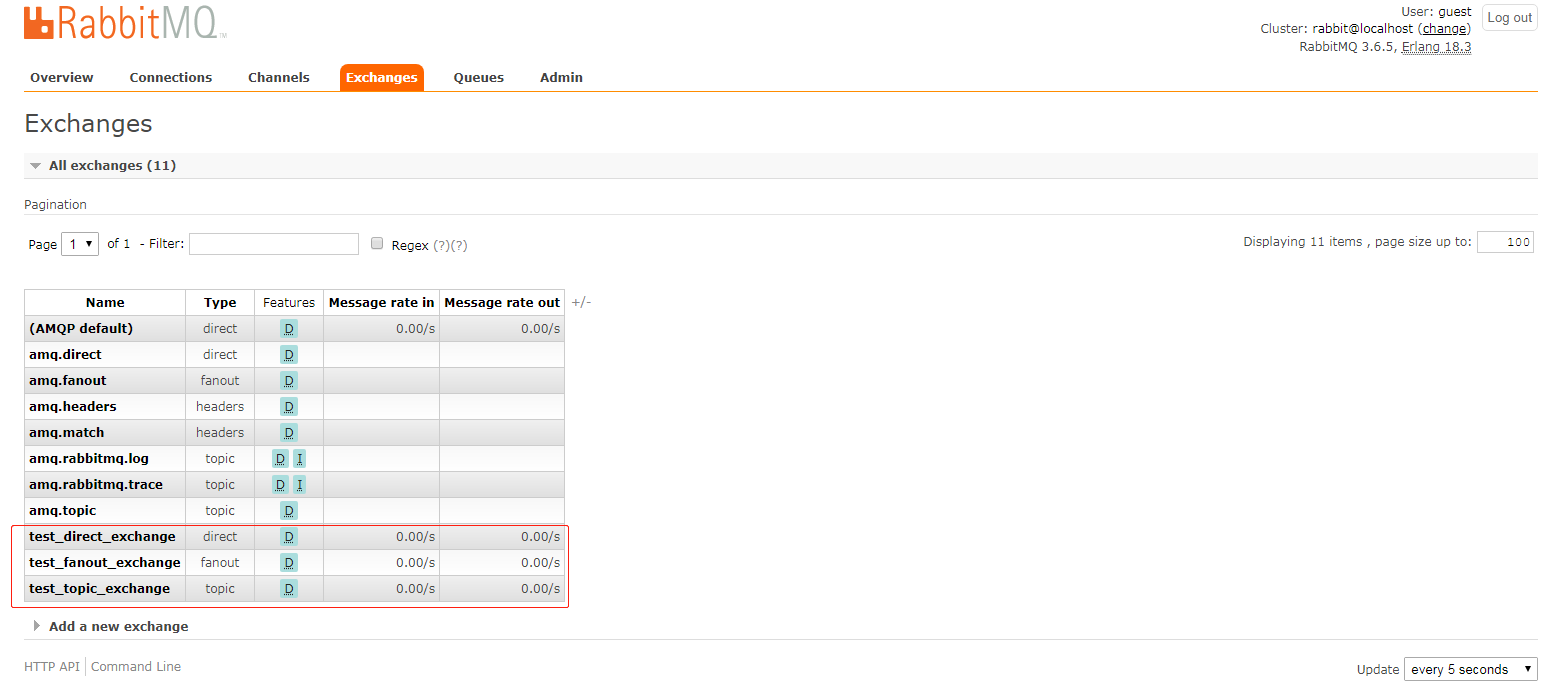Click the 'headers' type cell for amq.match

(220, 433)
